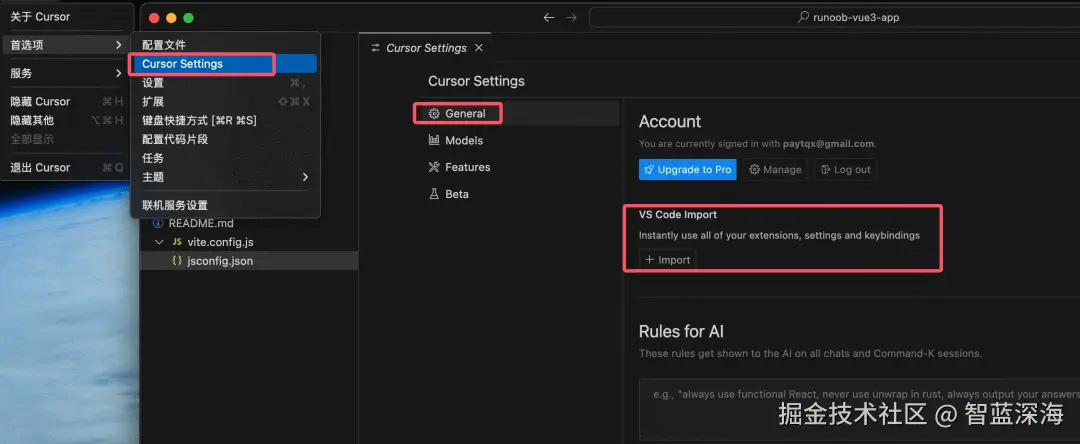The height and width of the screenshot is (444, 1080).
Task: Click the chart icon beside Models
Action: (x=434, y=140)
